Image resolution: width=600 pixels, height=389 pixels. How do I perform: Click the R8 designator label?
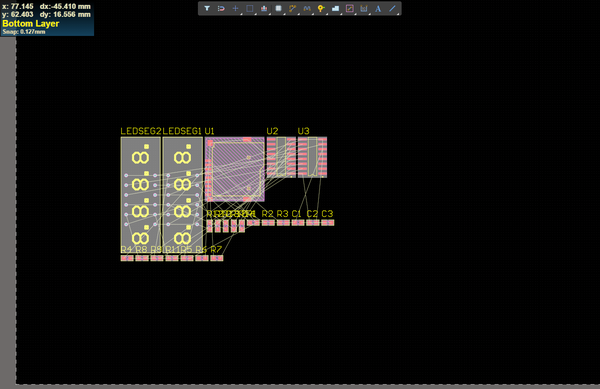(x=141, y=249)
